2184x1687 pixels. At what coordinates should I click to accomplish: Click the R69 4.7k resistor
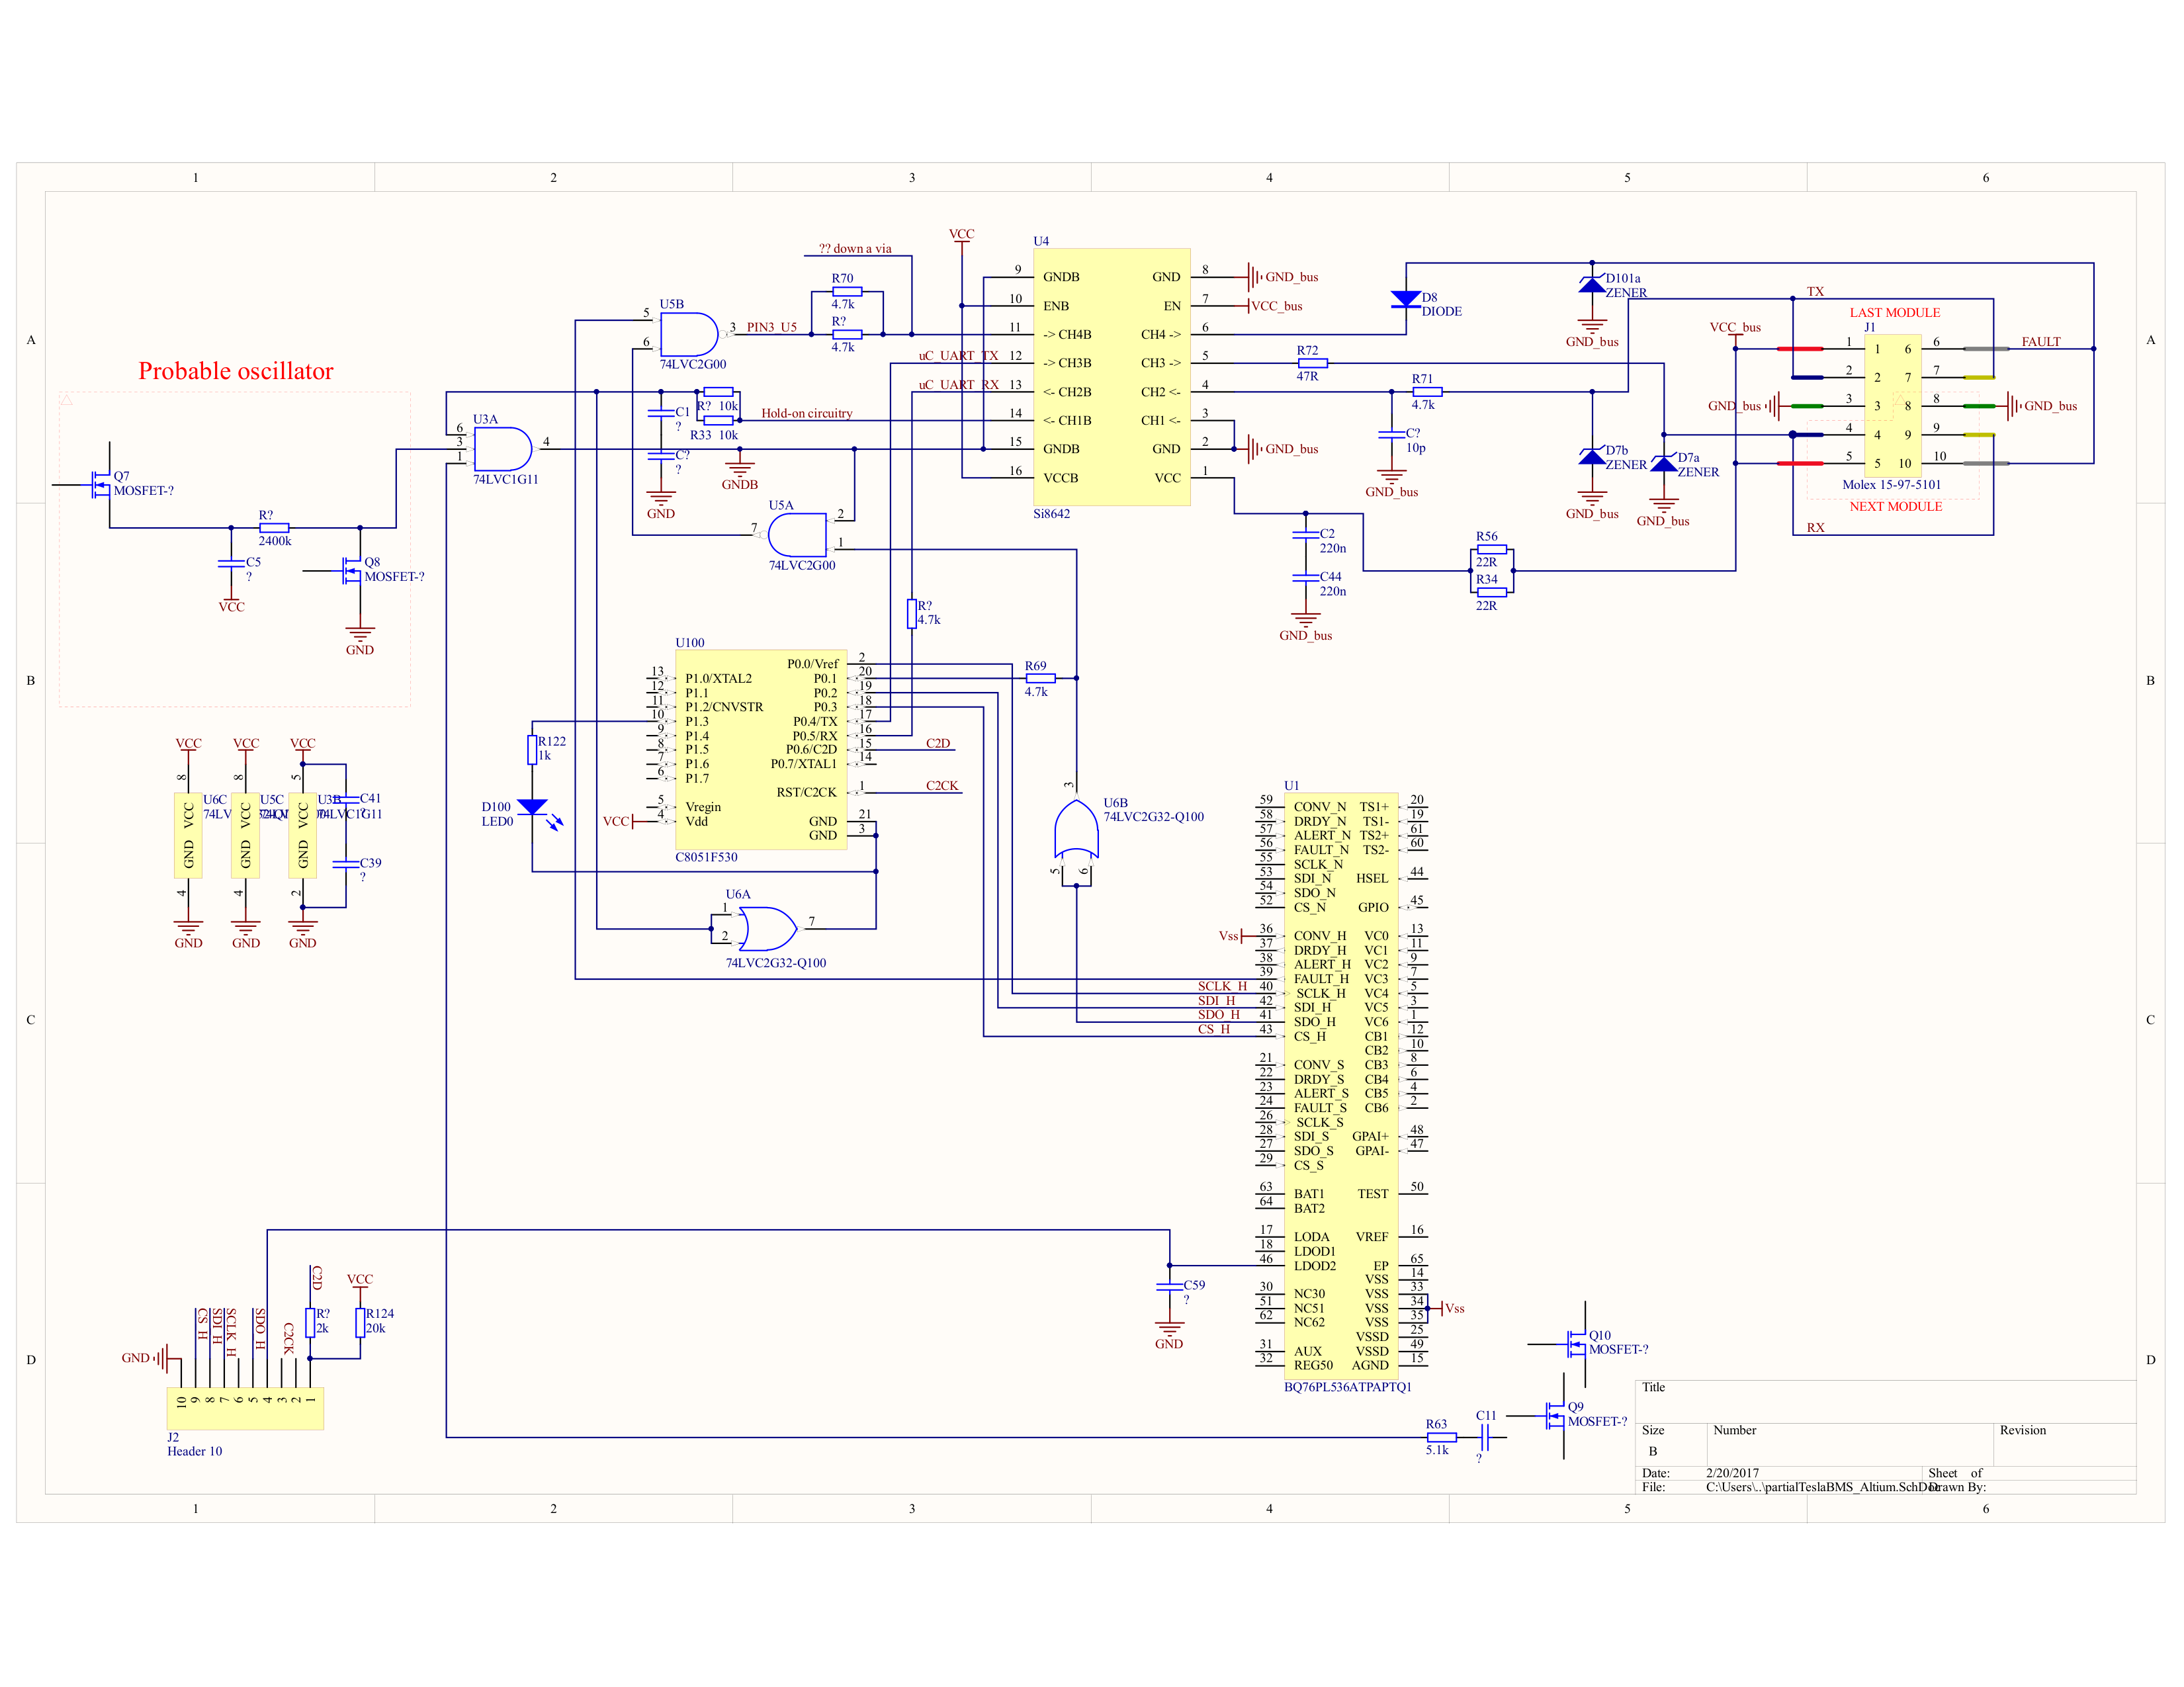tap(1040, 678)
